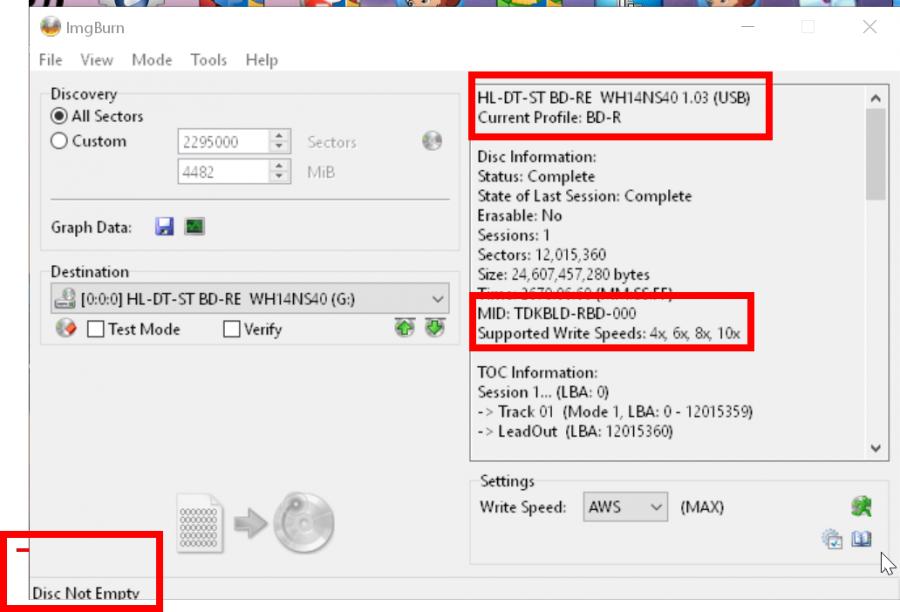Open the Write Speed AWS dropdown

point(625,507)
